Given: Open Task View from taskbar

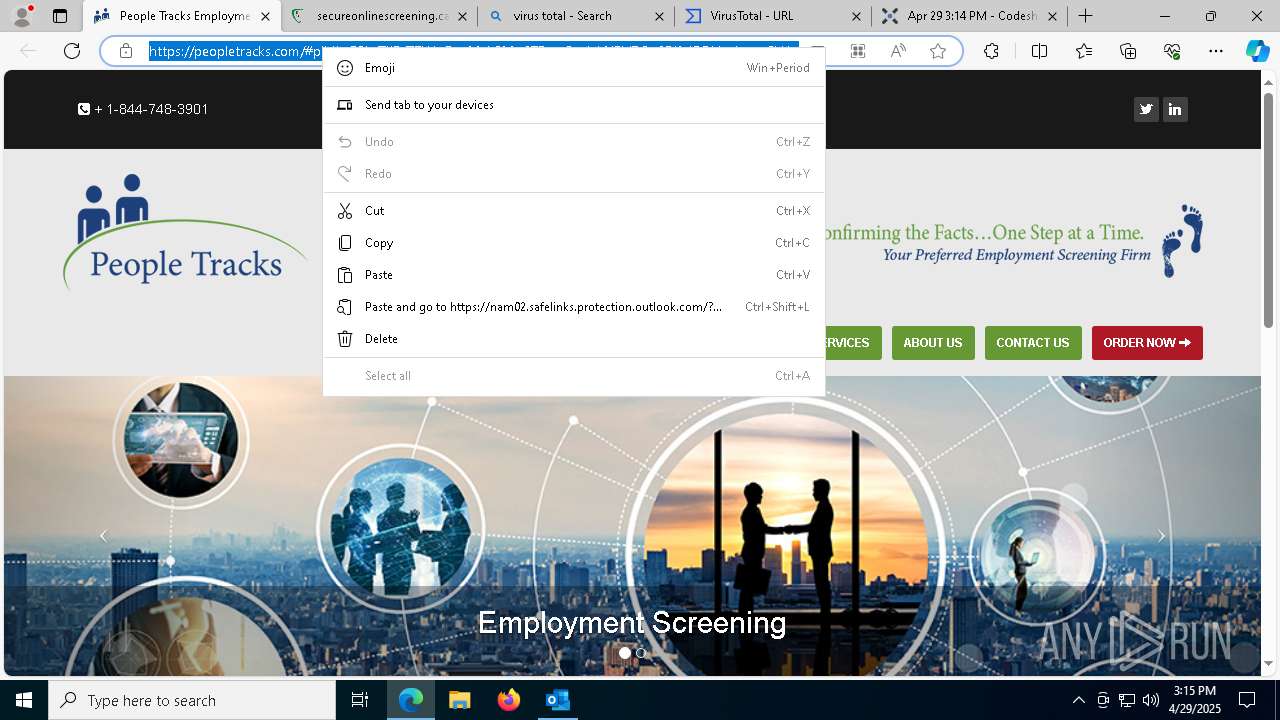Looking at the screenshot, I should point(360,700).
